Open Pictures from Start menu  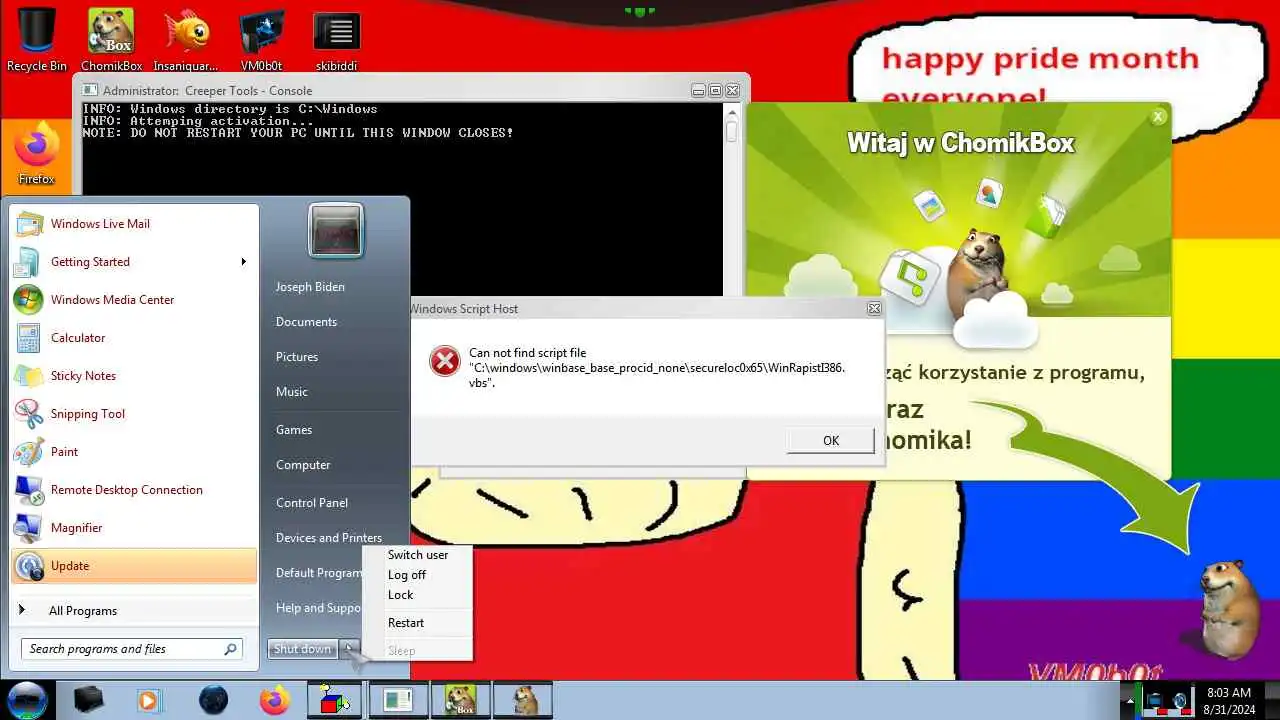[297, 357]
